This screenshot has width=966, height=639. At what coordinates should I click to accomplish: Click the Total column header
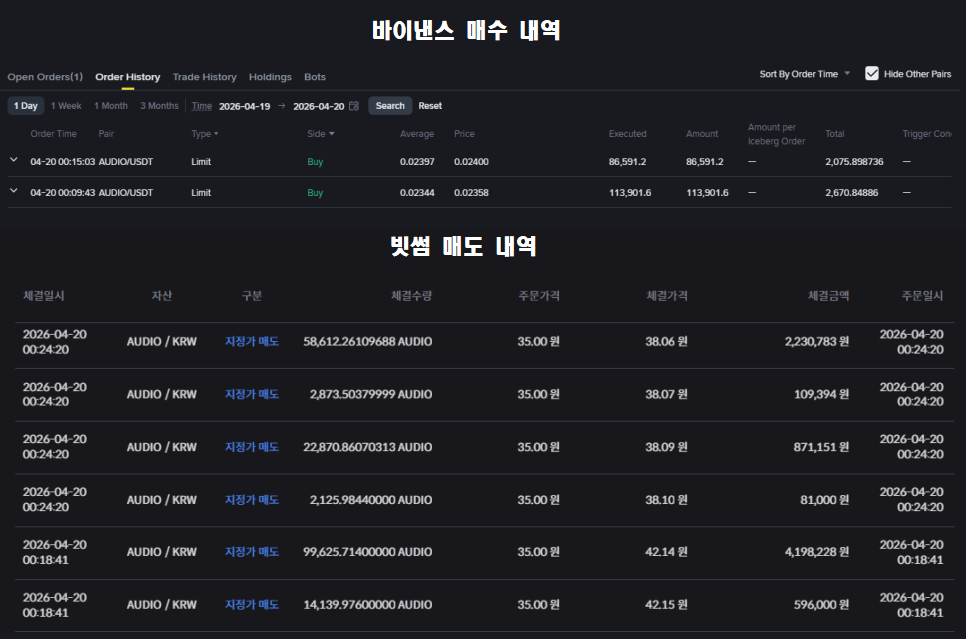835,134
